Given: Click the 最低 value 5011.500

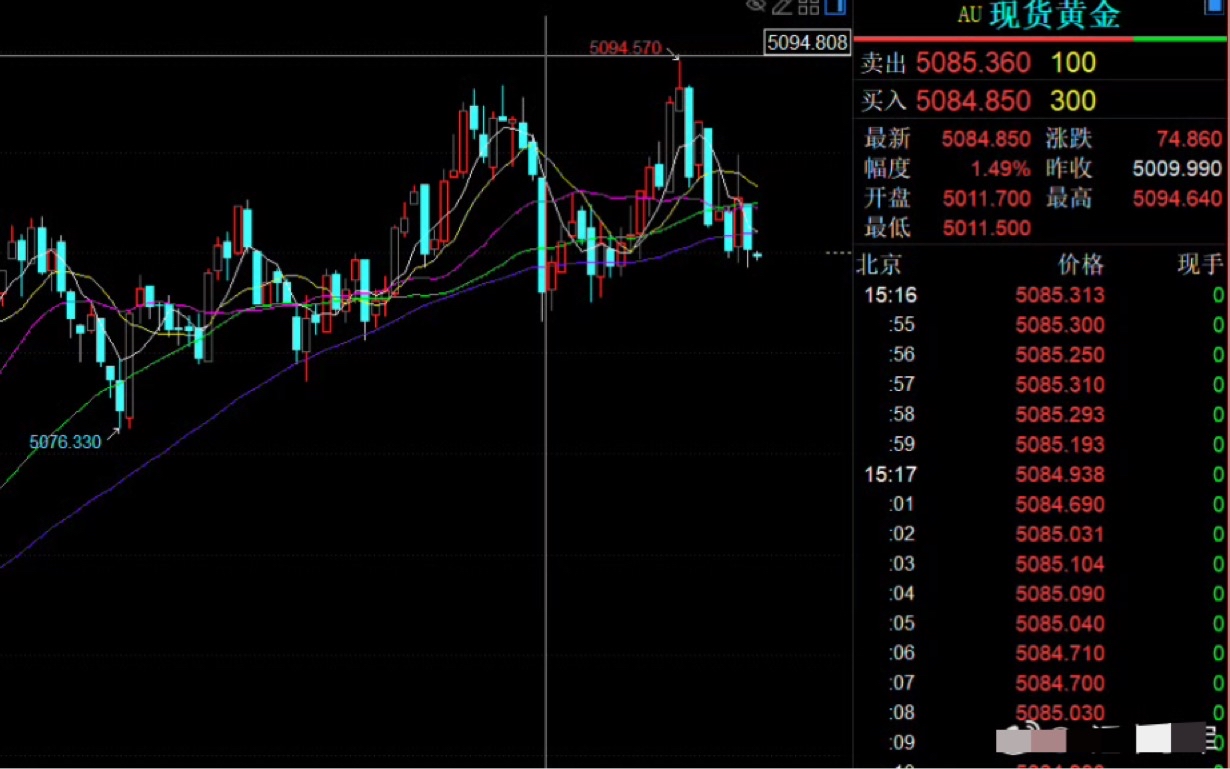Looking at the screenshot, I should coord(986,228).
